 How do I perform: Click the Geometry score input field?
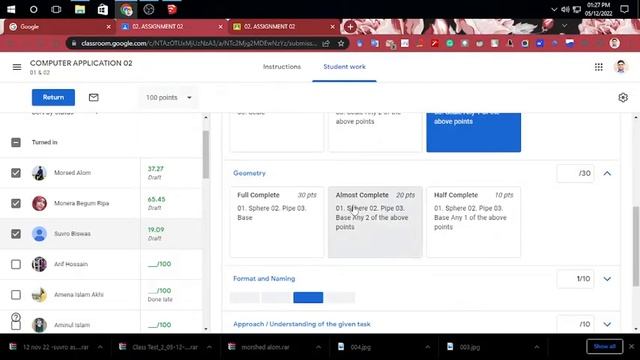pos(575,173)
